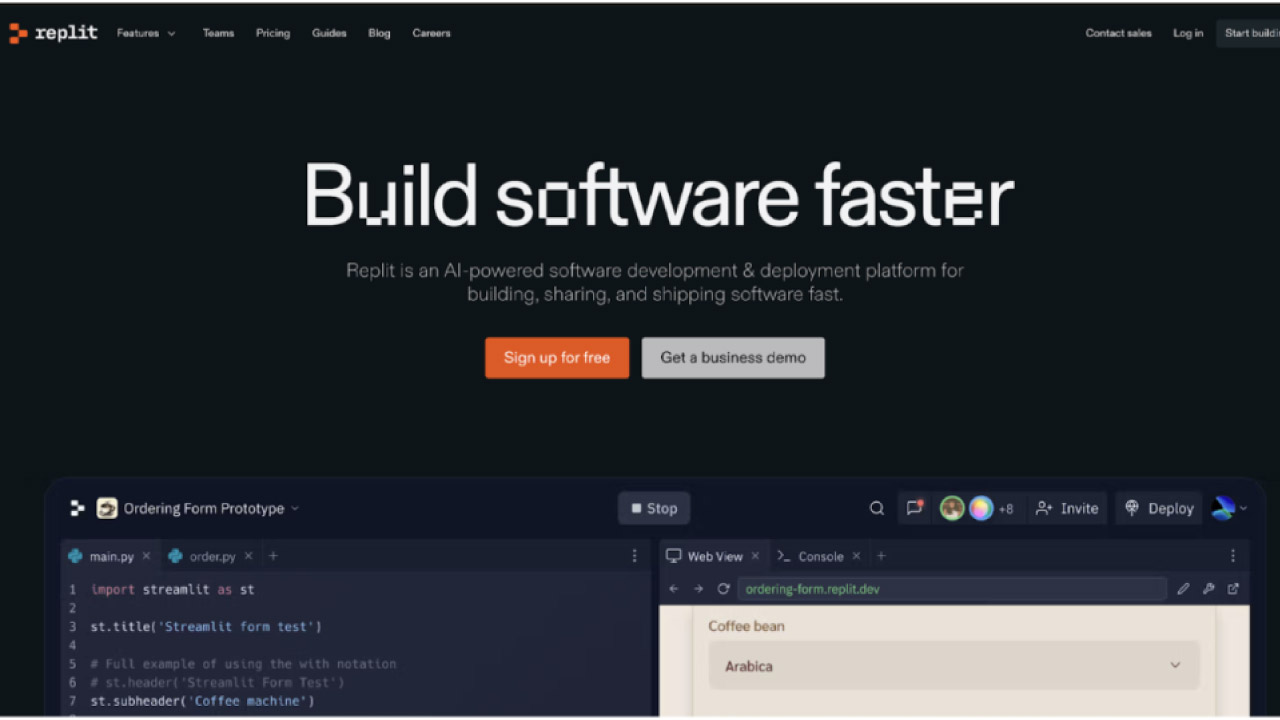Click the webview back arrow
The height and width of the screenshot is (720, 1280).
674,589
